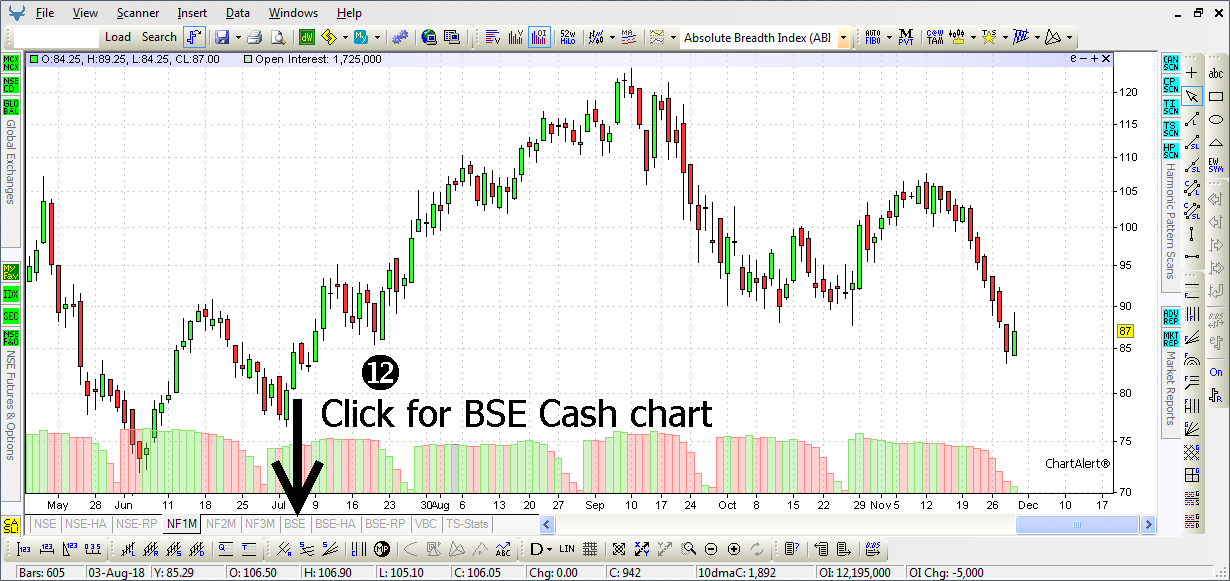
Task: Open the Global Exchanges side tab
Action: pos(11,163)
